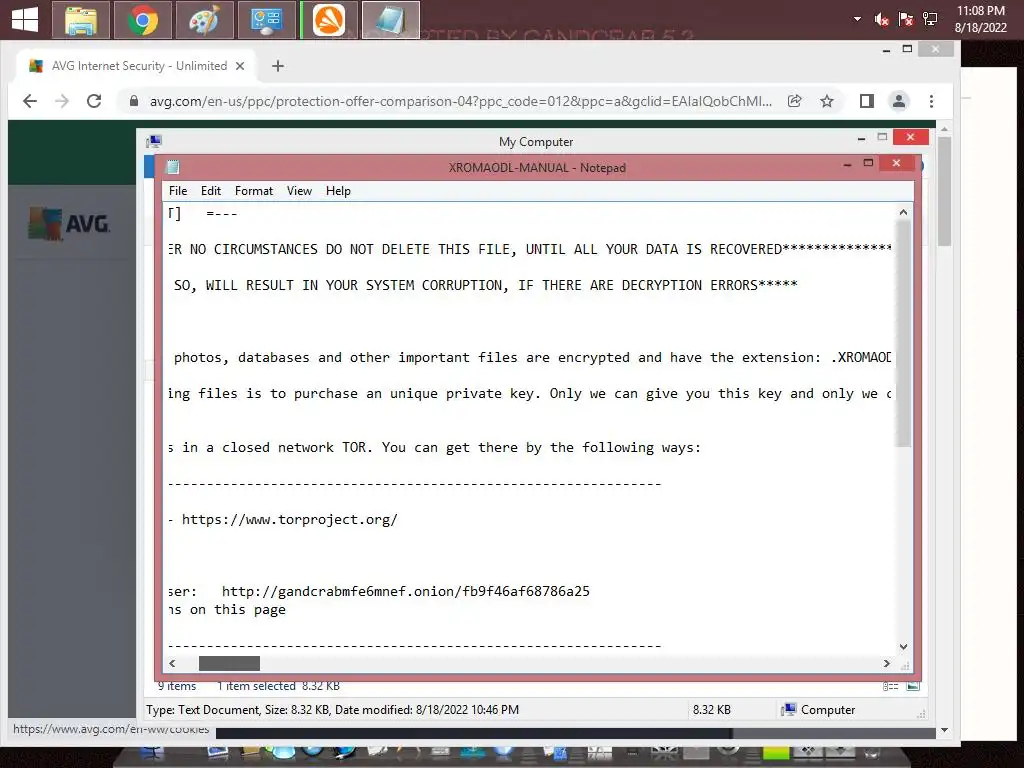This screenshot has width=1024, height=768.
Task: Click the Notepad title bar icon
Action: point(172,167)
